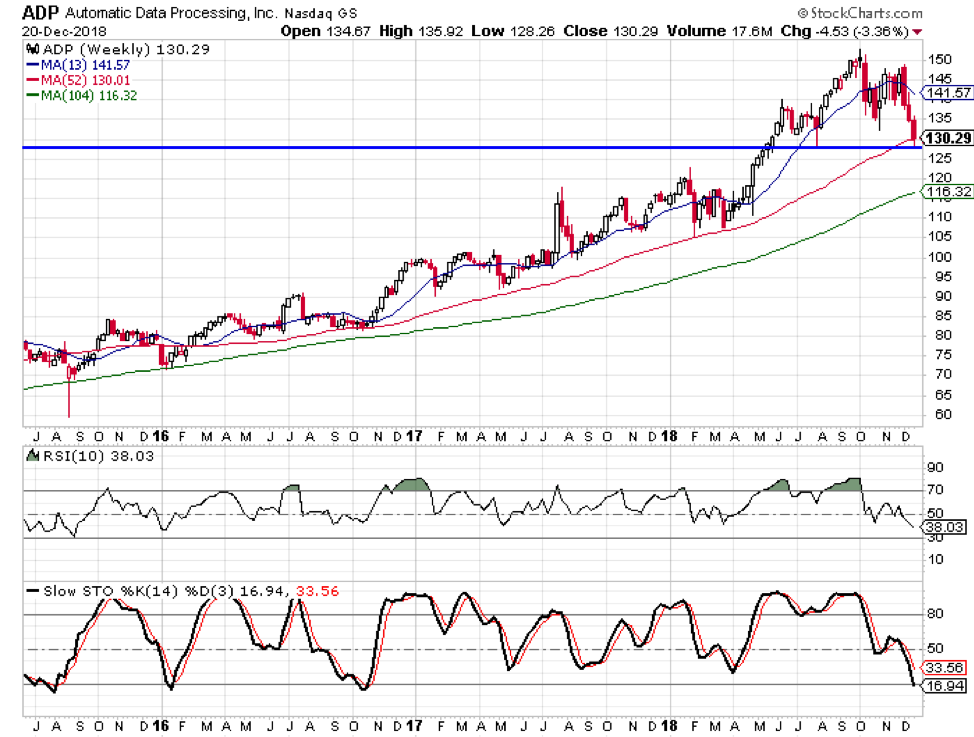Viewport: 974px width, 737px height.
Task: Click the black line marker before Slow STO
Action: pyautogui.click(x=33, y=591)
